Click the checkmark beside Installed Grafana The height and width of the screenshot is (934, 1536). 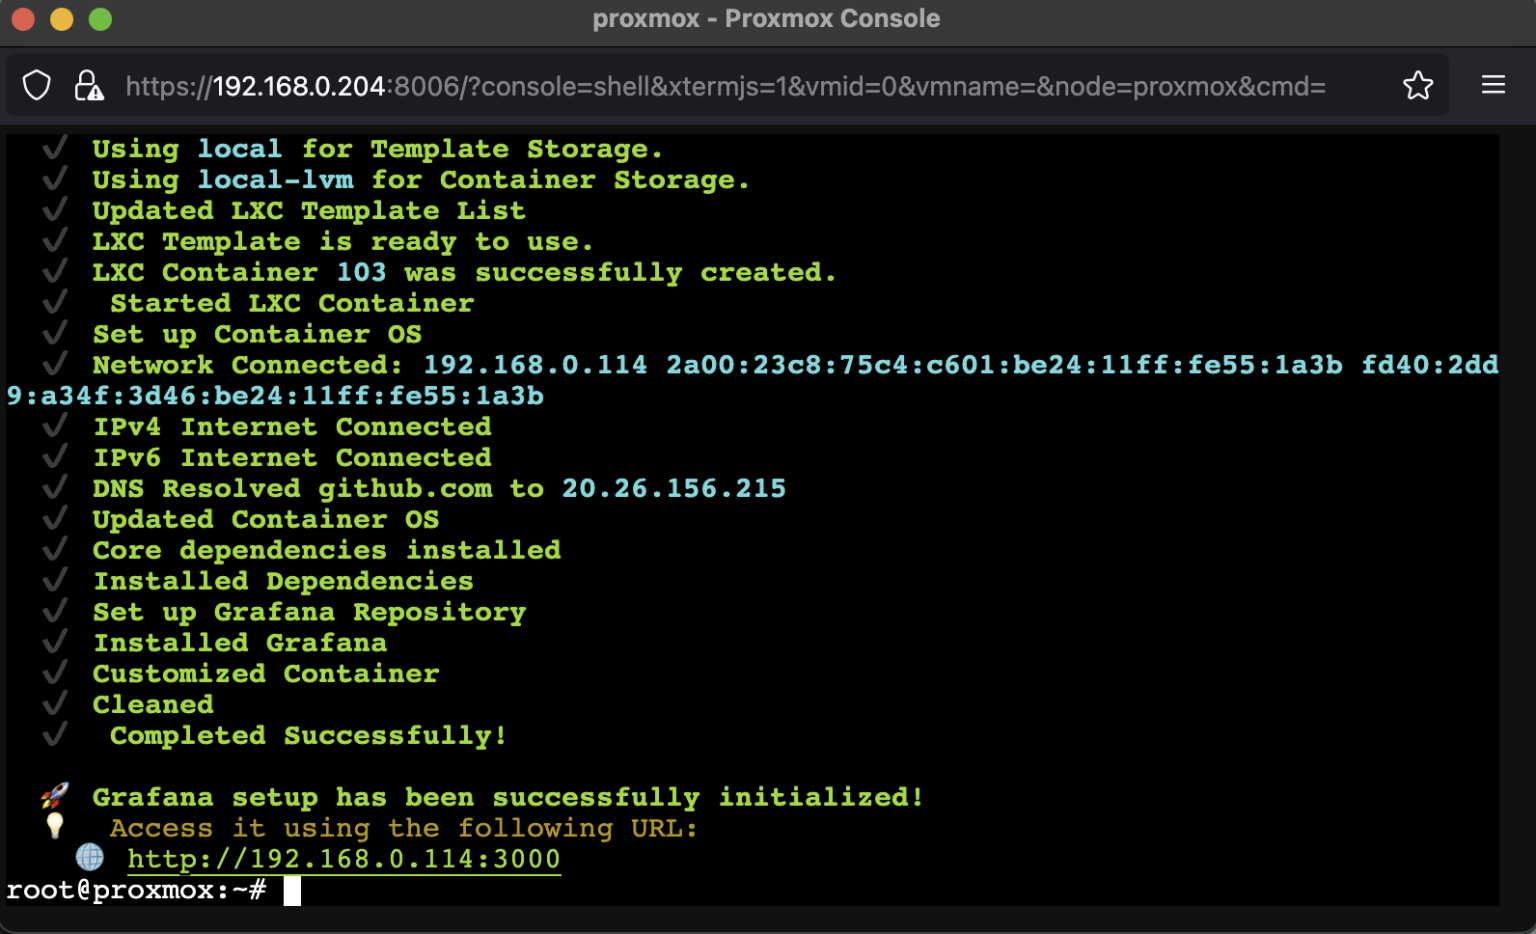55,641
